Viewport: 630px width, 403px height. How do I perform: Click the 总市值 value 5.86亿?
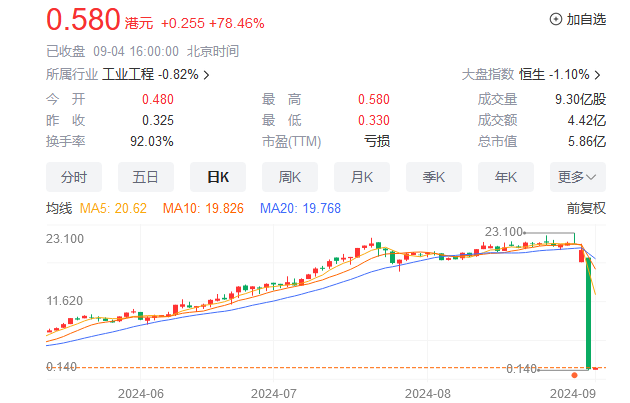tap(587, 141)
